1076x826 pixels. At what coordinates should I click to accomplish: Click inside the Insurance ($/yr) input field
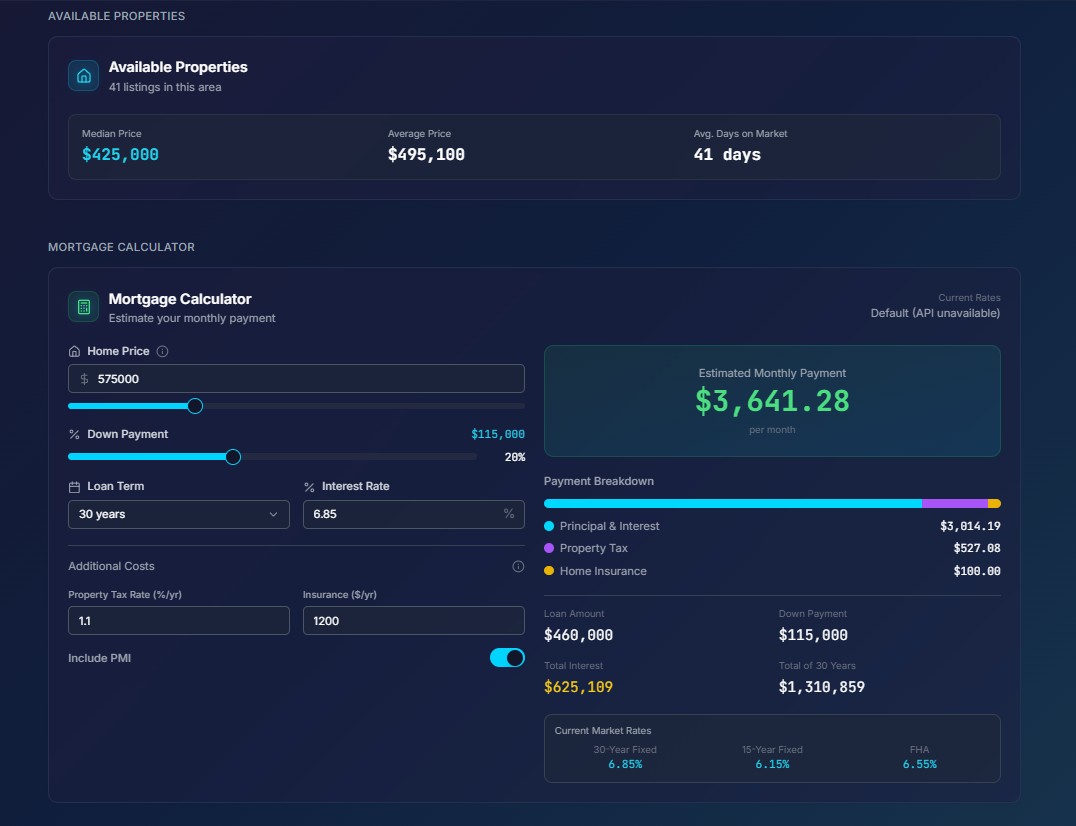coord(413,620)
